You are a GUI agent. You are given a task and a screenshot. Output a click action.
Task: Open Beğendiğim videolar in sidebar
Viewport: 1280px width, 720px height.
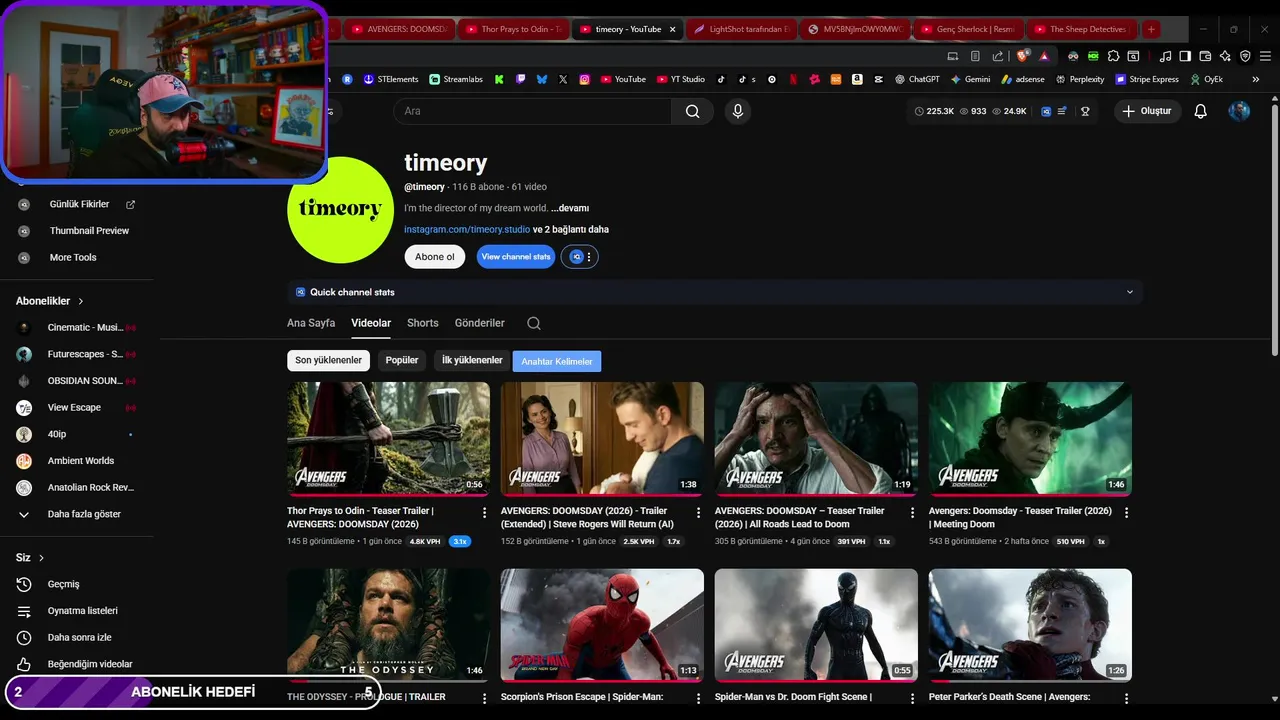coord(89,664)
